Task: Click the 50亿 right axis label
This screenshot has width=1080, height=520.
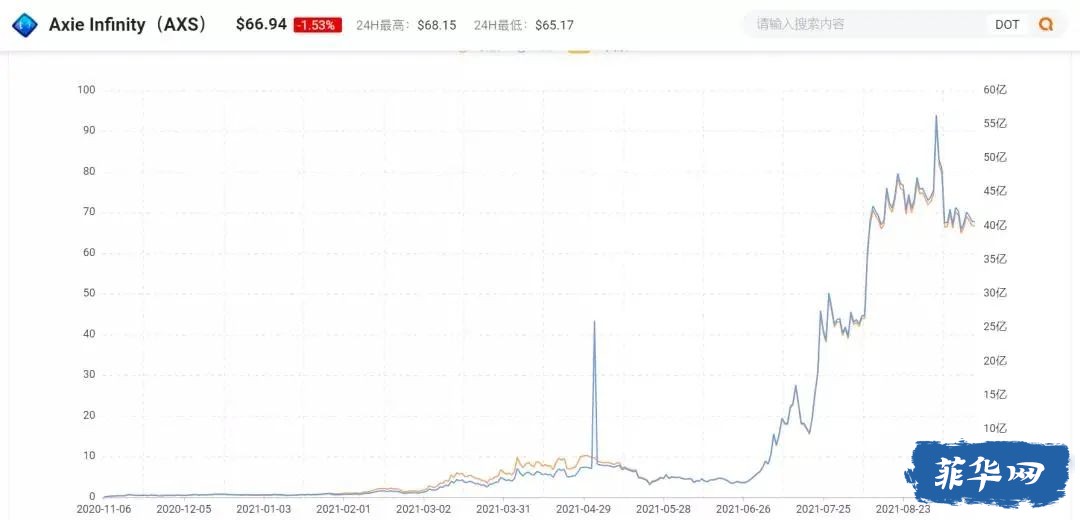Action: click(x=996, y=158)
